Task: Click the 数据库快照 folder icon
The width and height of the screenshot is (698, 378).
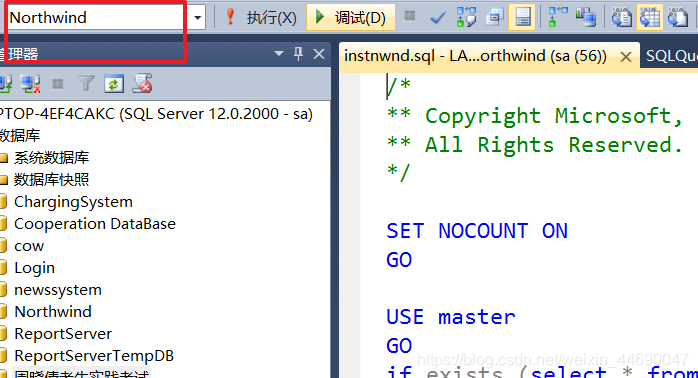Action: click(4, 180)
